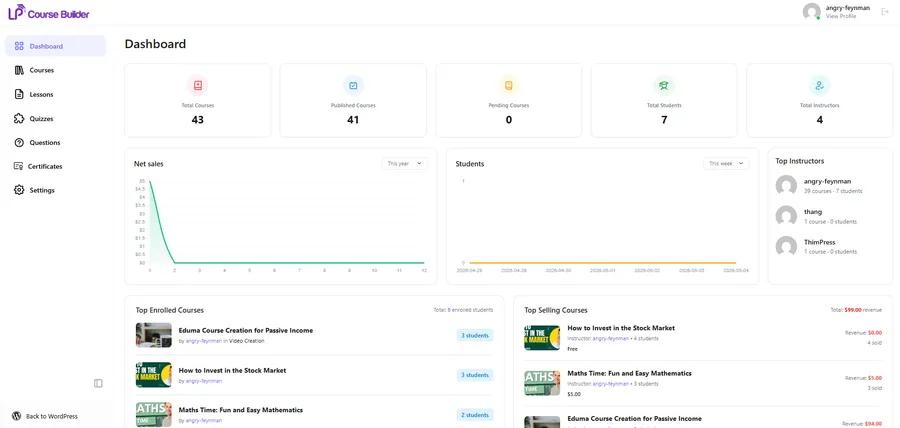900x428 pixels.
Task: Click the Pending Courses value 0
Action: point(509,120)
